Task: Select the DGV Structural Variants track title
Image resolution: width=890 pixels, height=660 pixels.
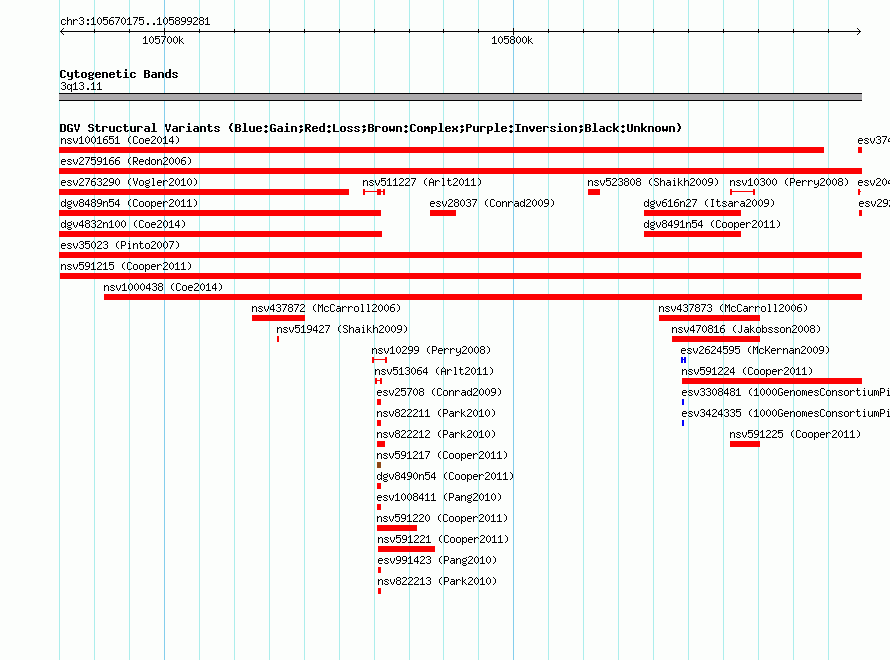Action: click(371, 128)
